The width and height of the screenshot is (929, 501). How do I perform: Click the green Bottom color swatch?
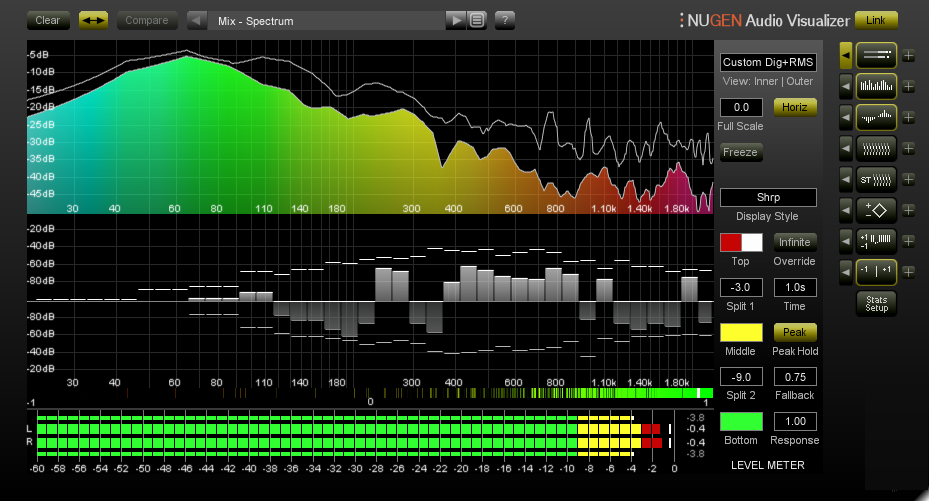(741, 422)
